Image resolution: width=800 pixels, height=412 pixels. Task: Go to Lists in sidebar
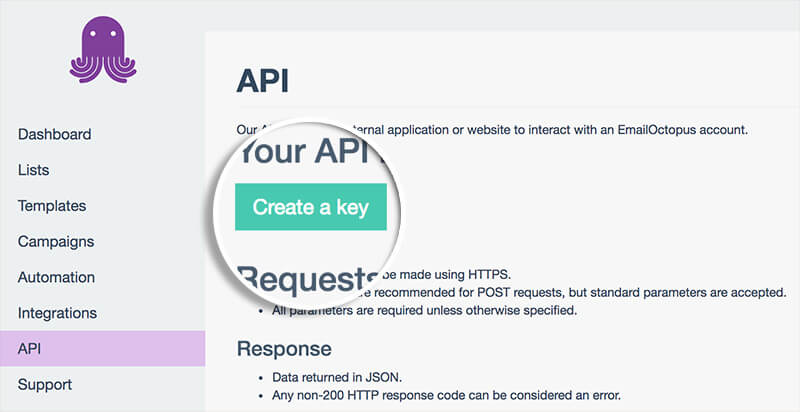pyautogui.click(x=34, y=170)
